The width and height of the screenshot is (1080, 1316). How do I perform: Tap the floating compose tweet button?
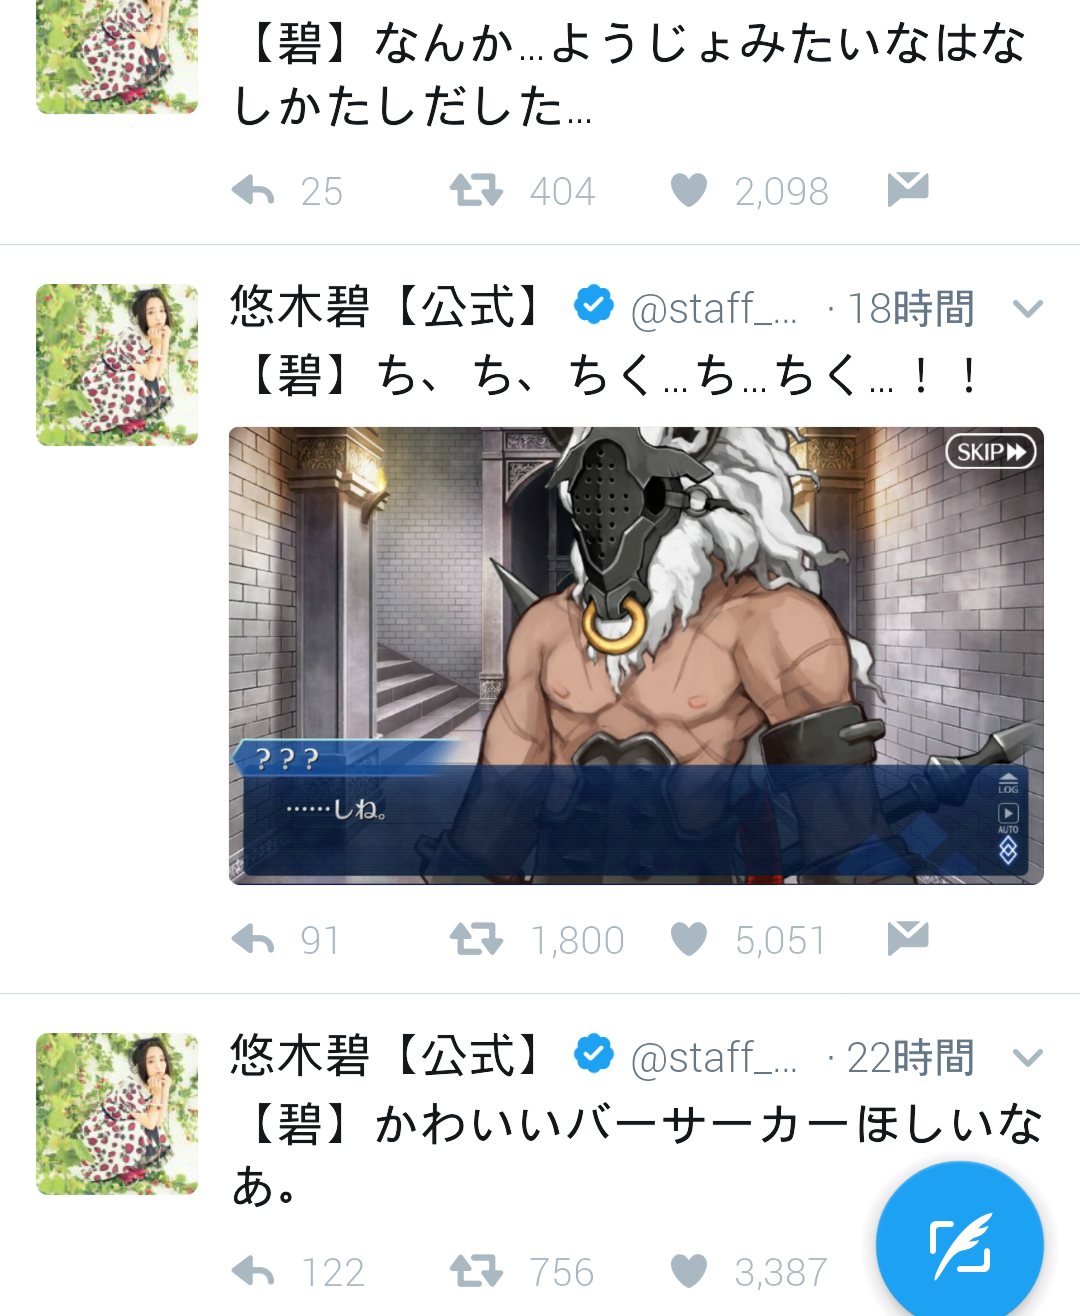click(x=960, y=1246)
